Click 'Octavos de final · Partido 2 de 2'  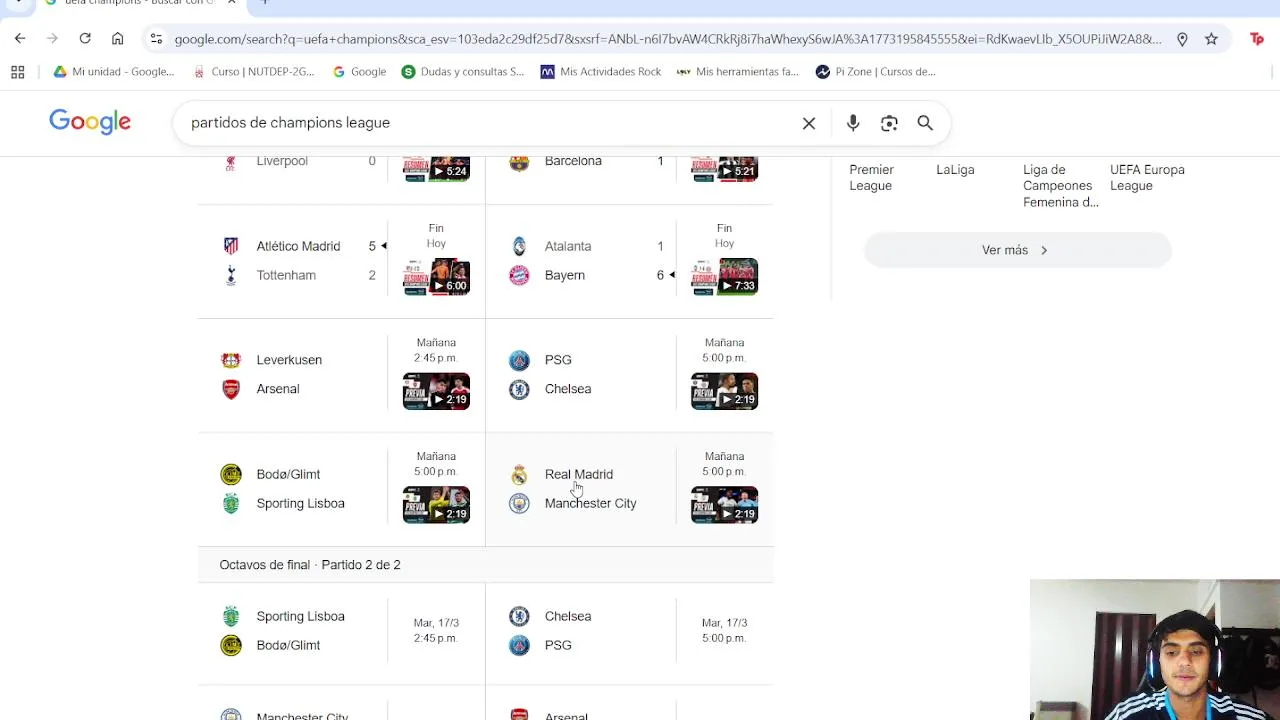click(310, 565)
